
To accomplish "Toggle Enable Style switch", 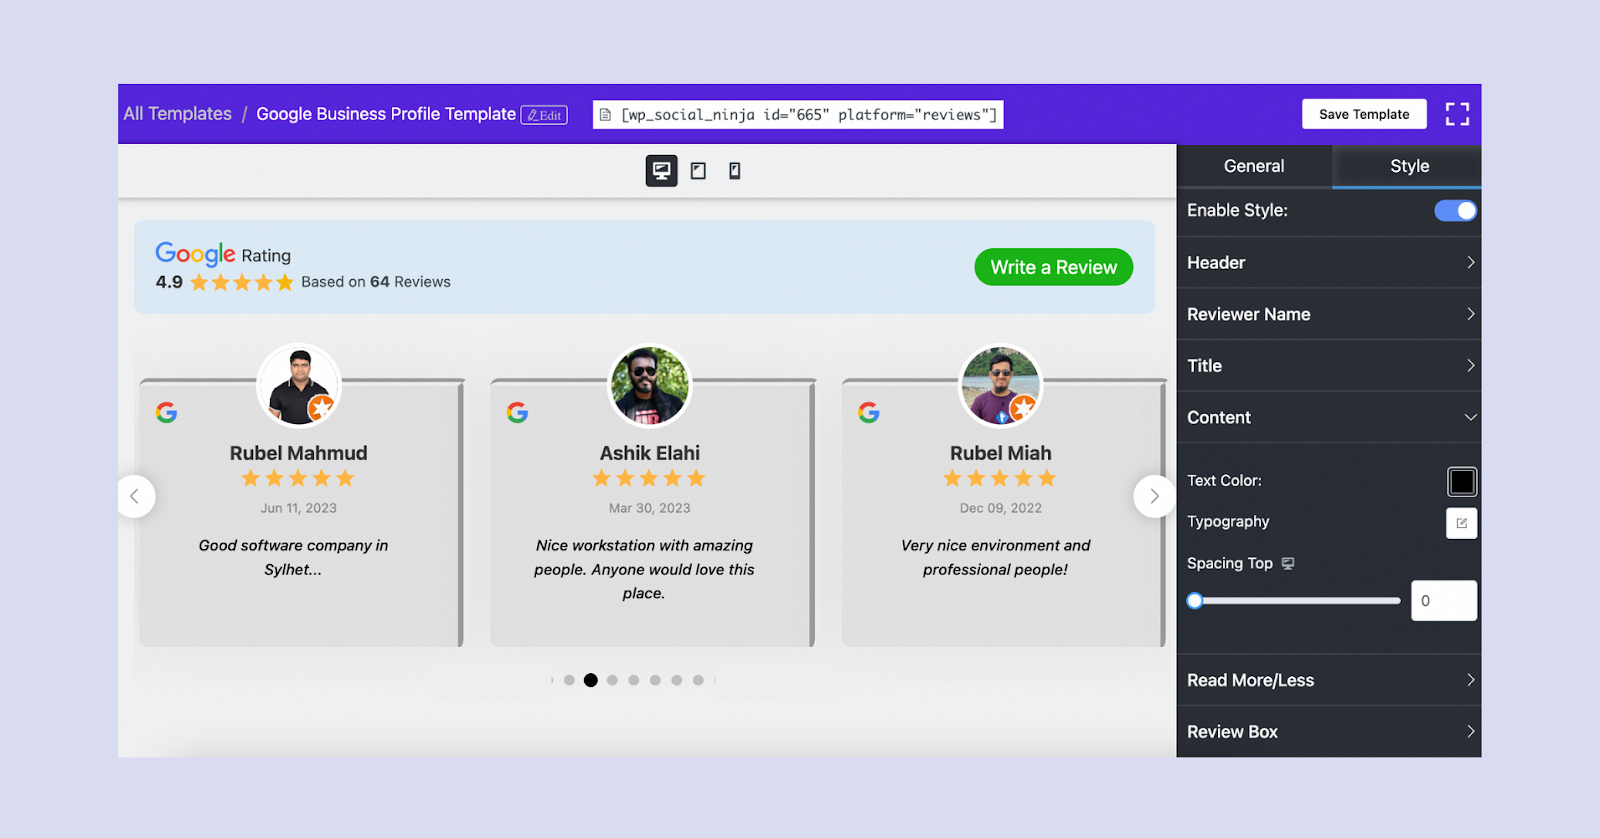I will [x=1455, y=211].
